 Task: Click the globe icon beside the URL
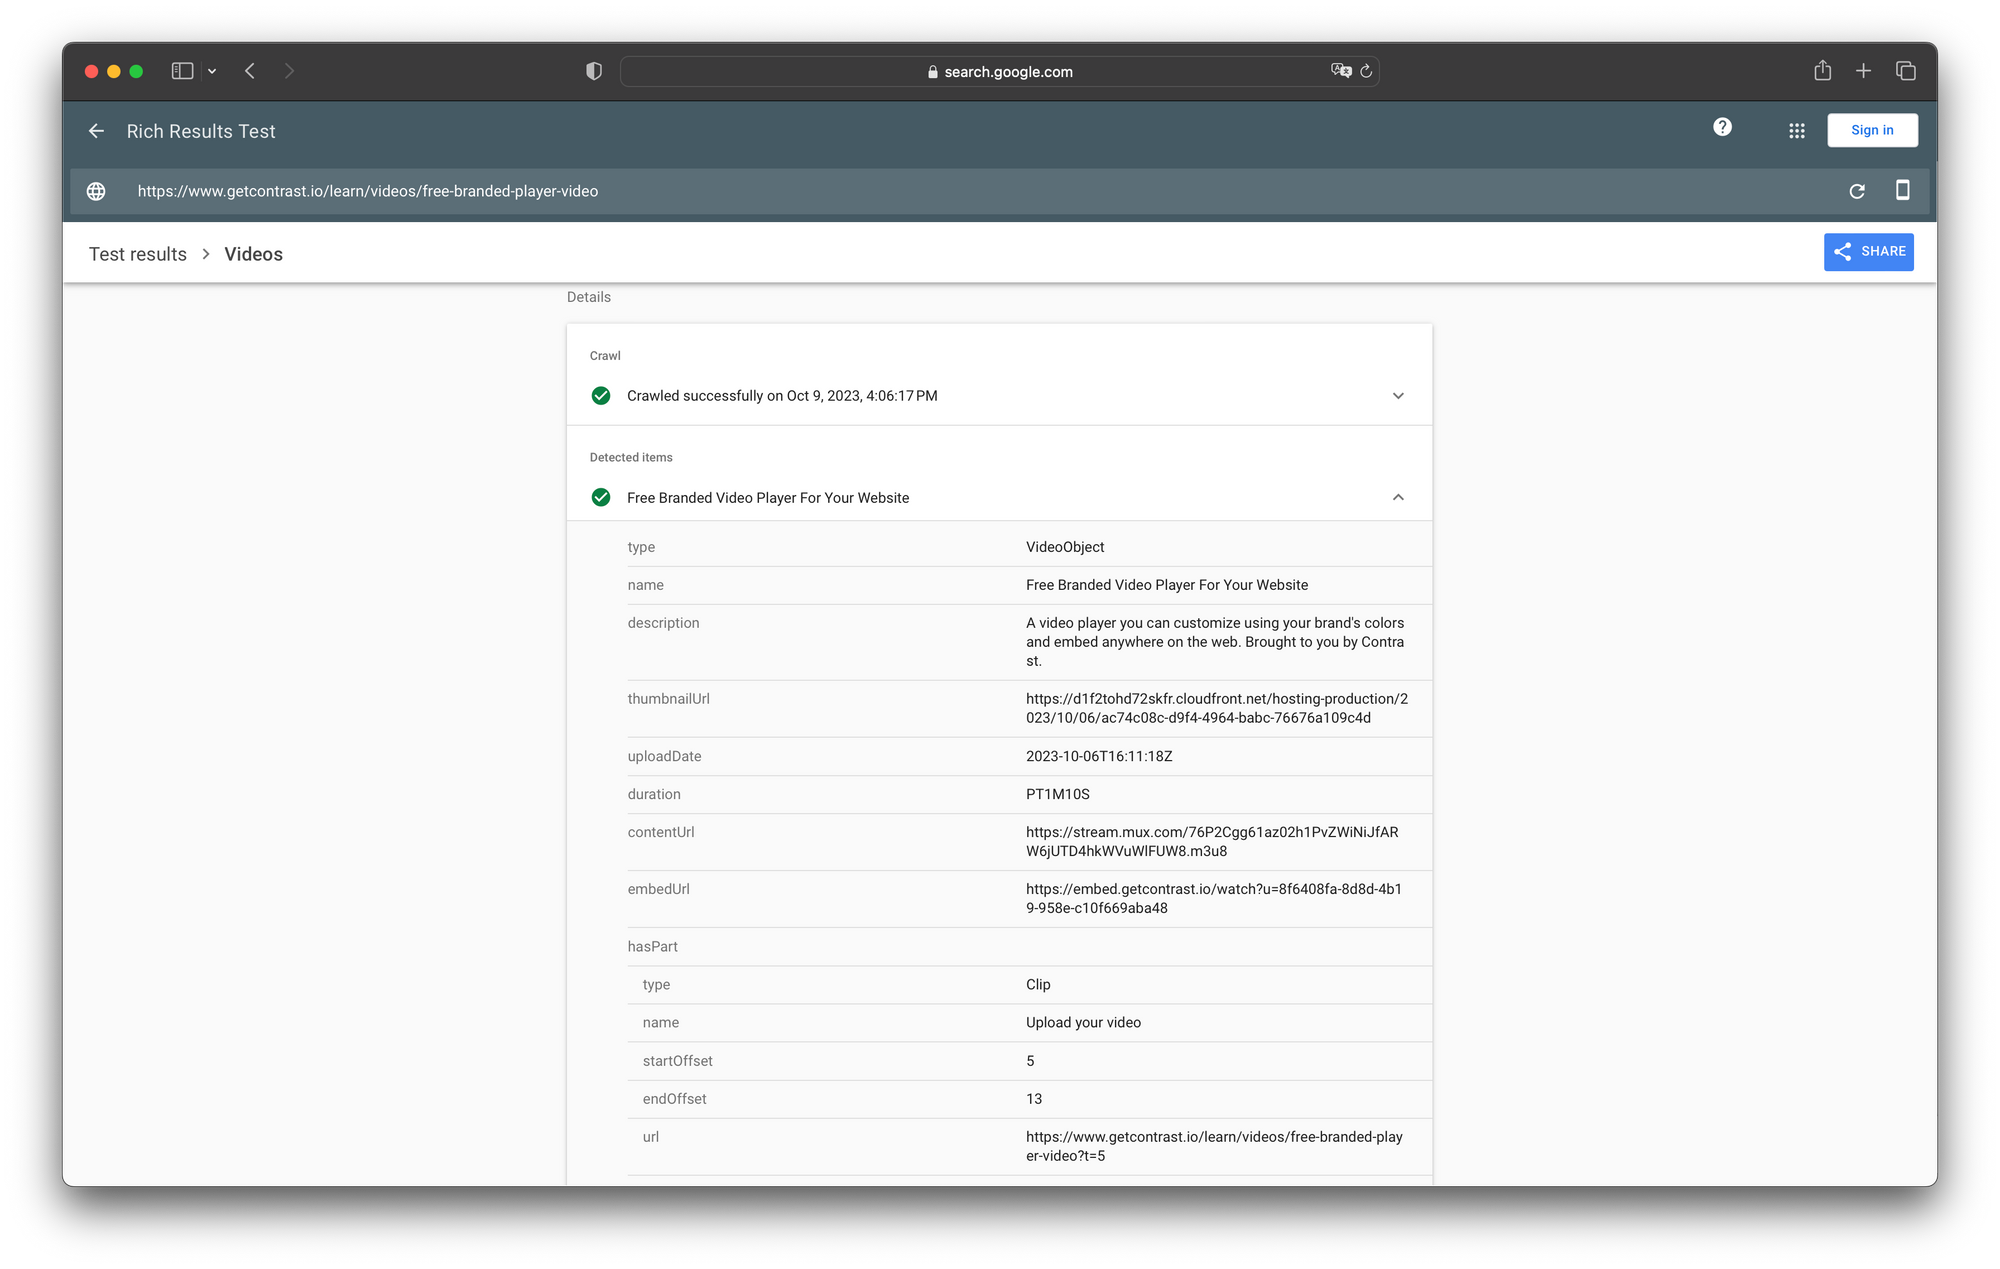pyautogui.click(x=96, y=191)
